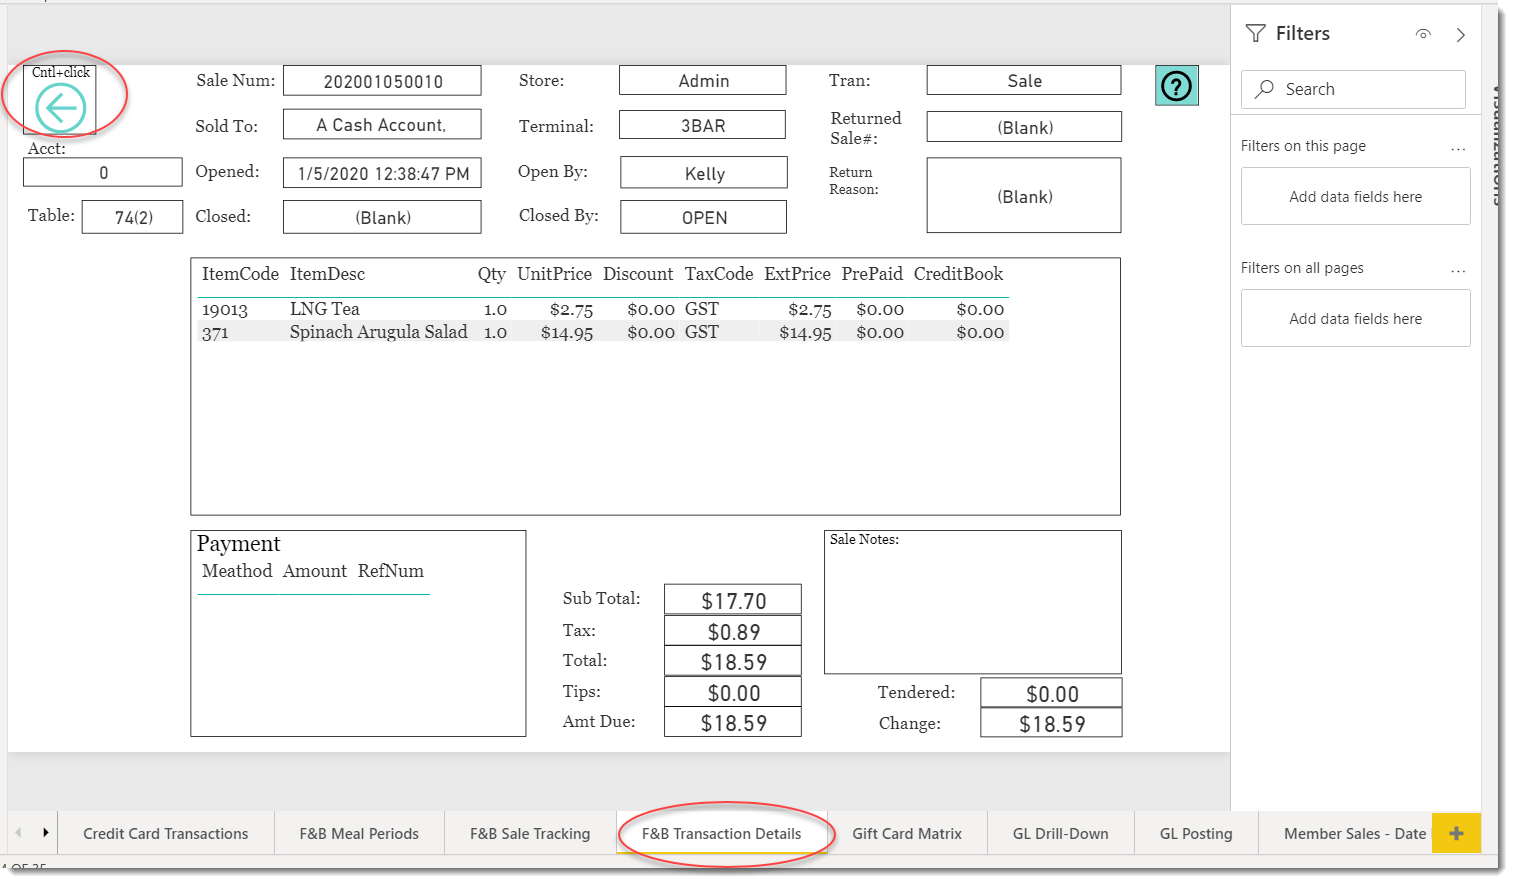Open options for Filters on this page
The width and height of the screenshot is (1513, 883).
click(x=1458, y=148)
